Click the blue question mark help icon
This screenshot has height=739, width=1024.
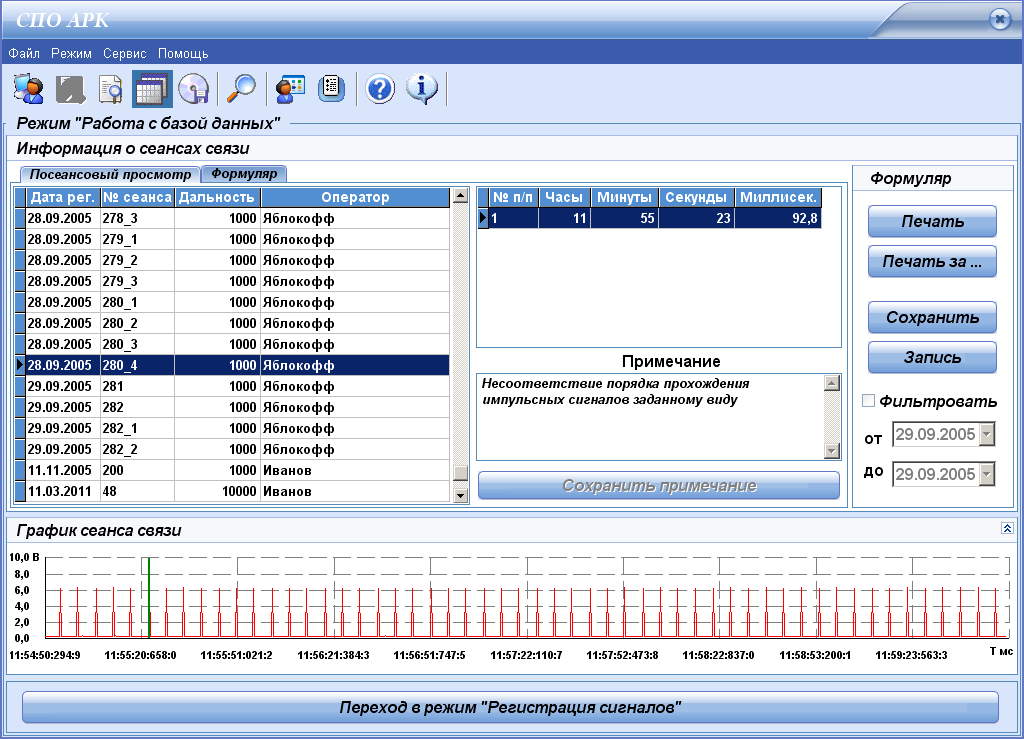pyautogui.click(x=380, y=89)
